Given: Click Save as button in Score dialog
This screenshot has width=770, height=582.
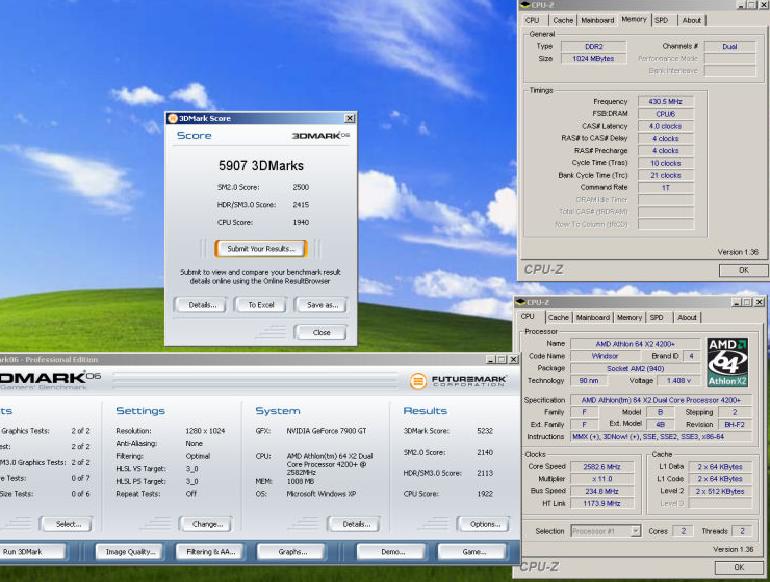Looking at the screenshot, I should click(322, 305).
